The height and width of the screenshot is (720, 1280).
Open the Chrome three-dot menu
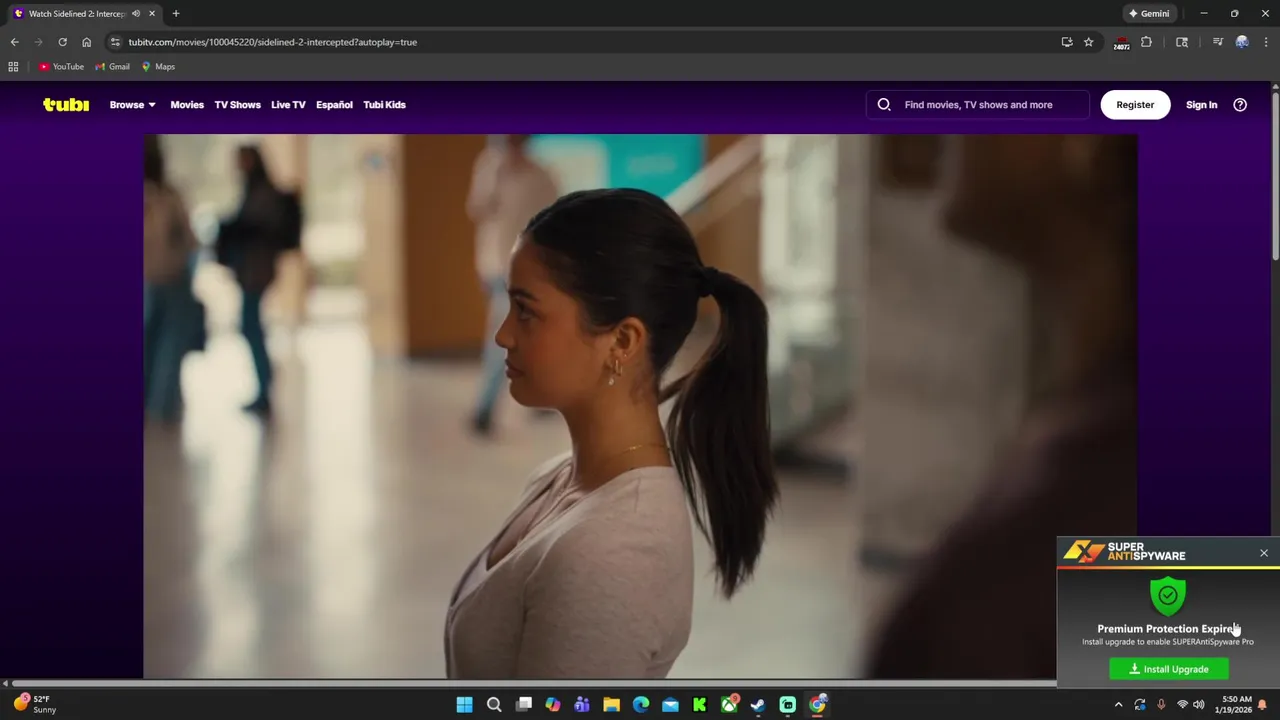pos(1265,42)
